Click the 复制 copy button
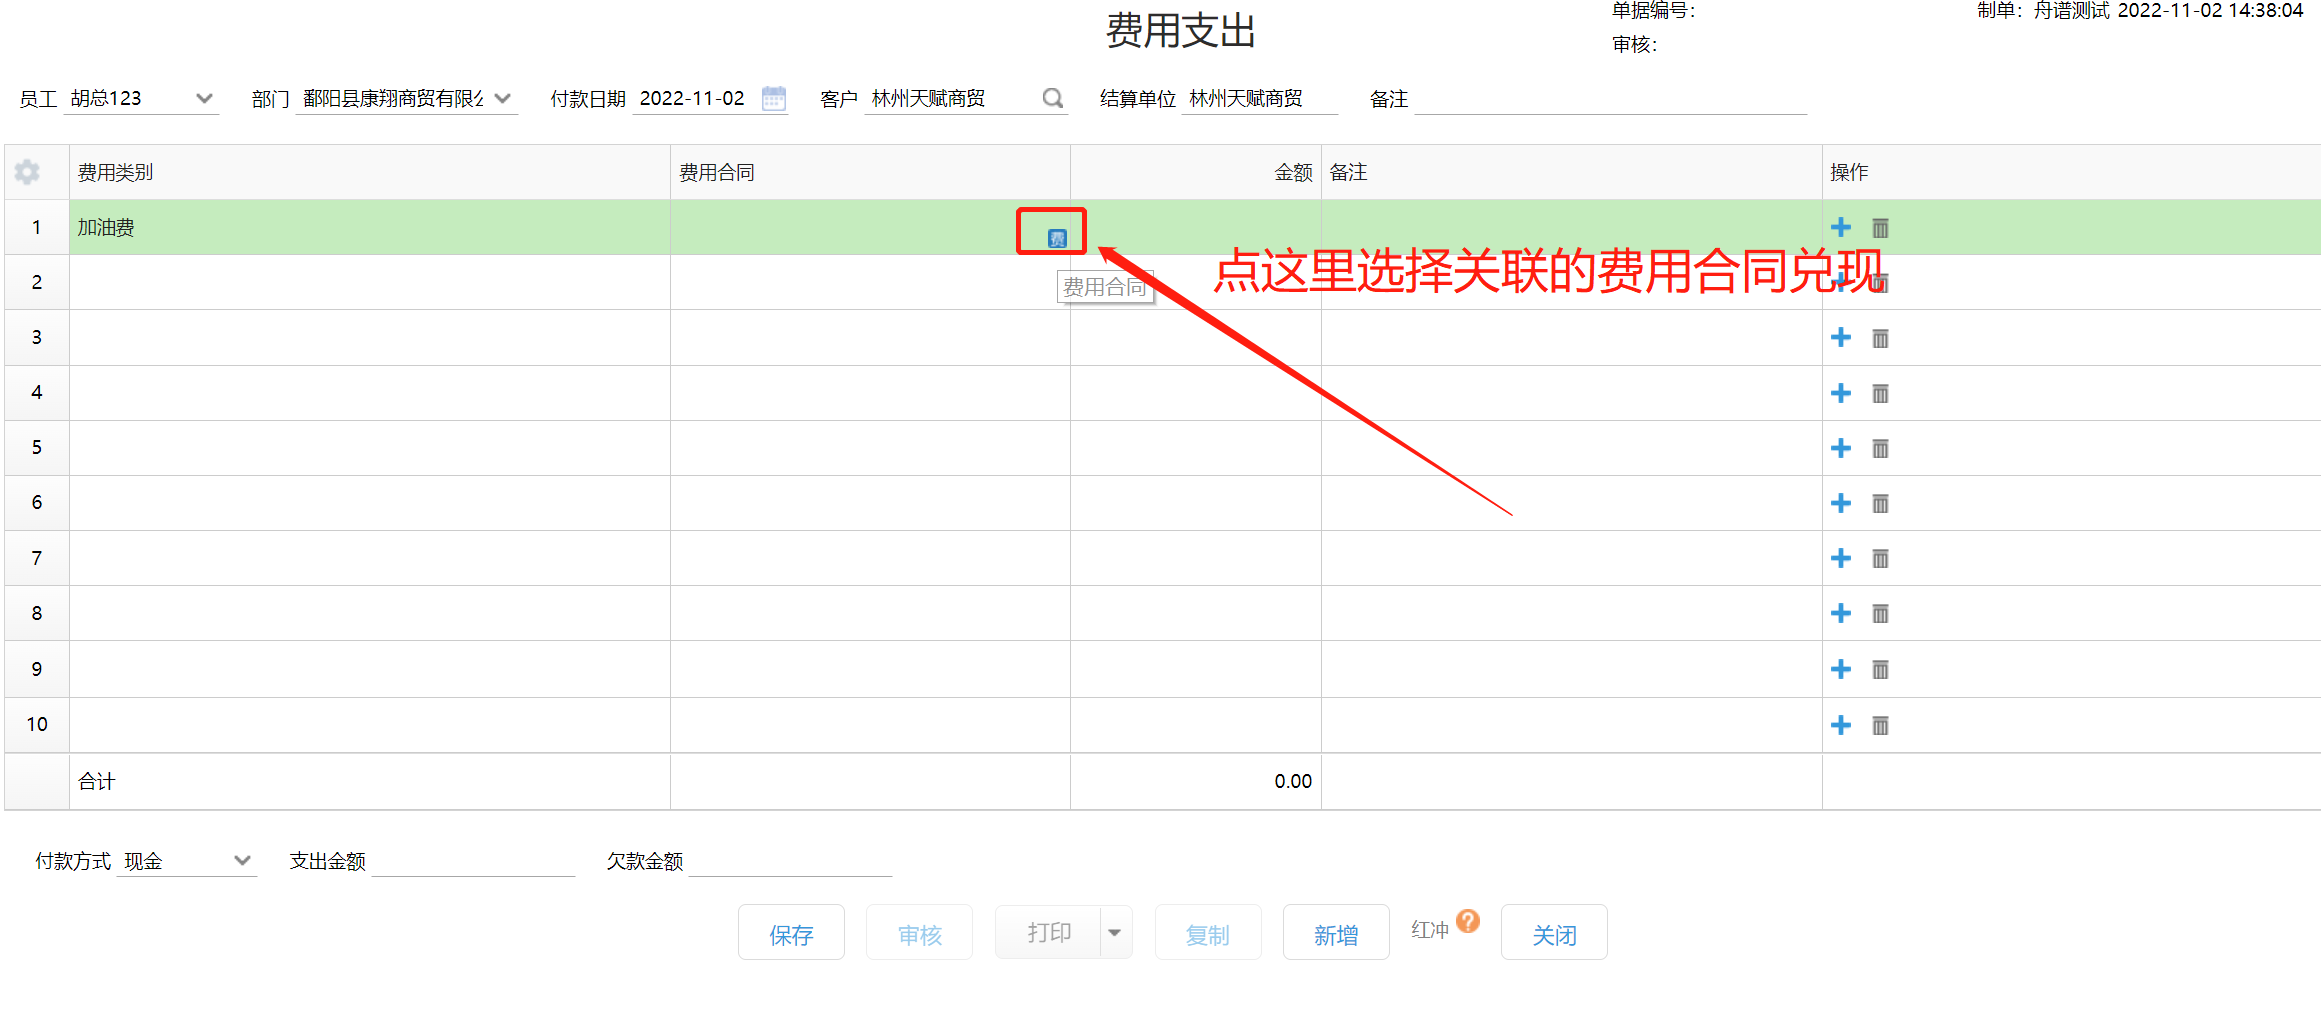Image resolution: width=2321 pixels, height=1016 pixels. click(x=1208, y=932)
